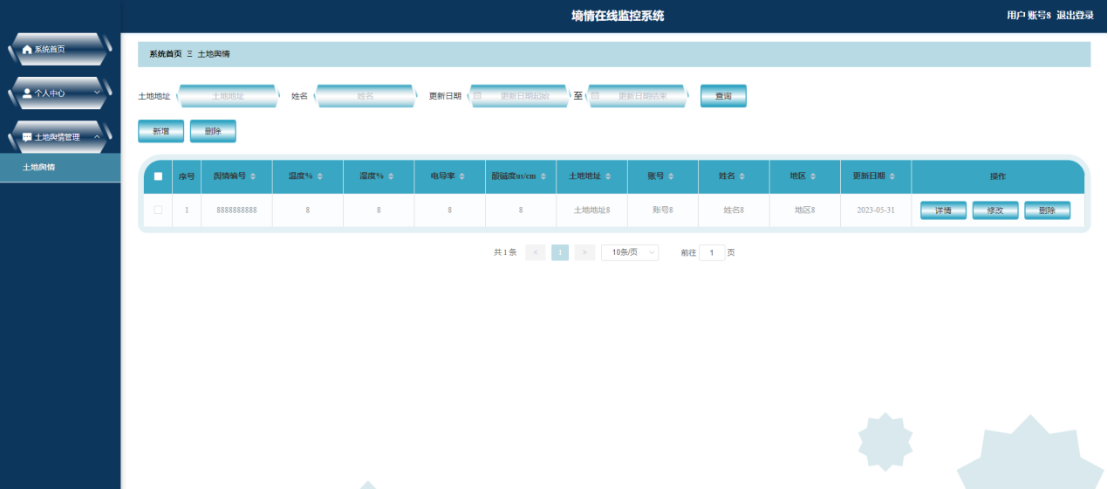This screenshot has height=489, width=1108.
Task: Click the 墒情在线监控系统 title
Action: point(618,16)
